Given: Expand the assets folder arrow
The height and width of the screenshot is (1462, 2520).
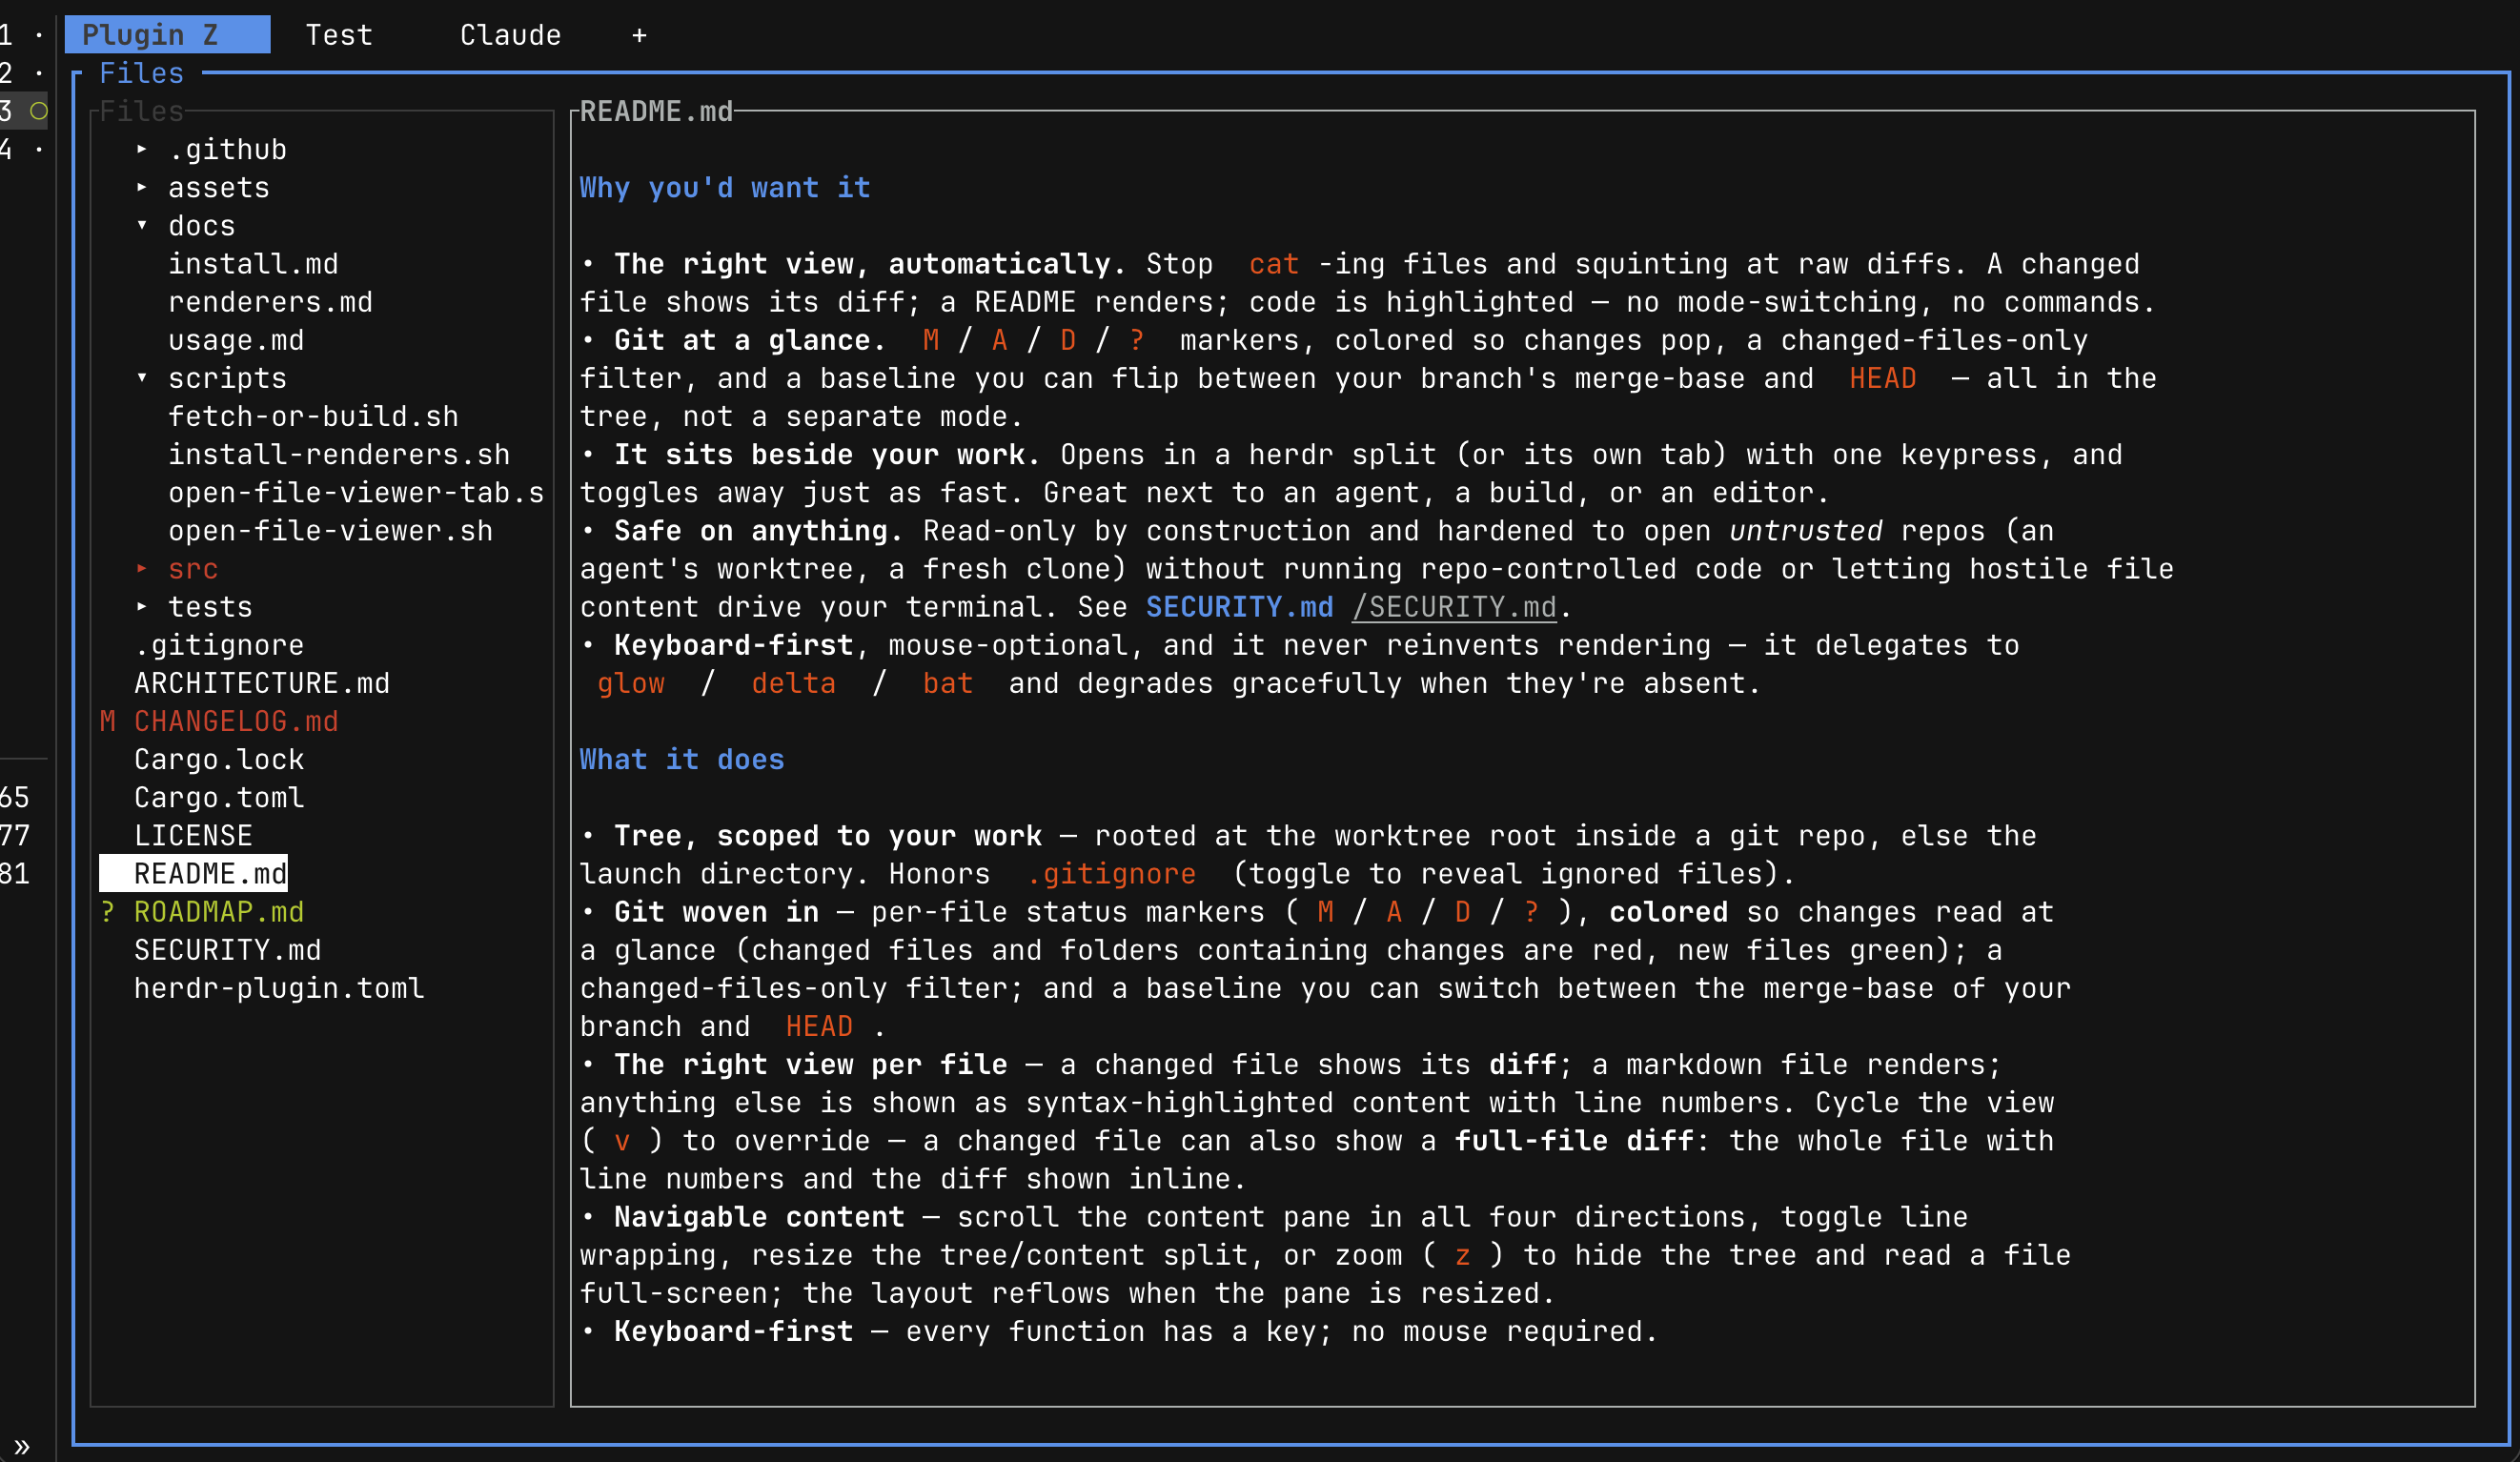Looking at the screenshot, I should (142, 187).
